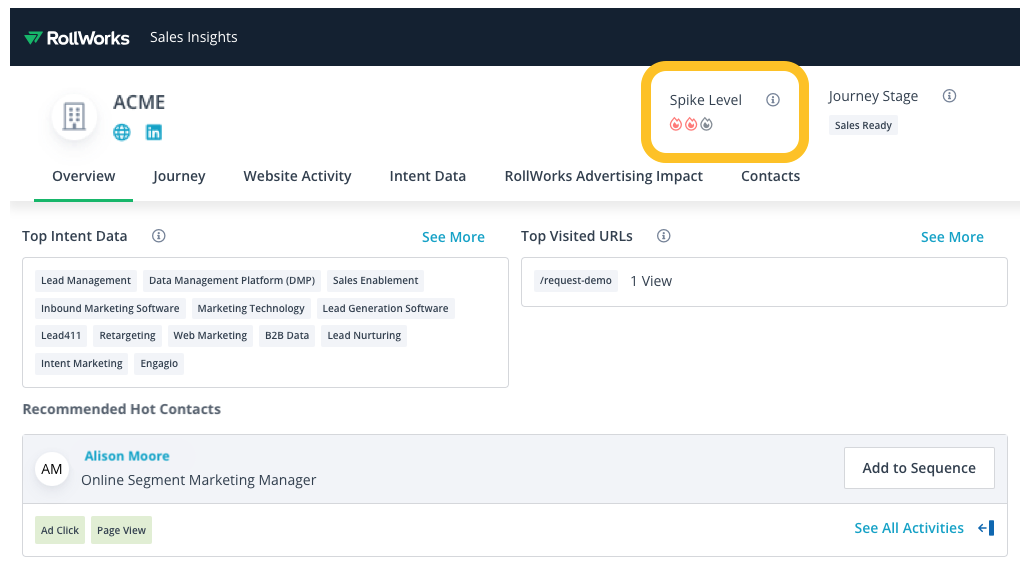Click the Top Intent Data info icon
Image resolution: width=1020 pixels, height=563 pixels.
tap(159, 236)
